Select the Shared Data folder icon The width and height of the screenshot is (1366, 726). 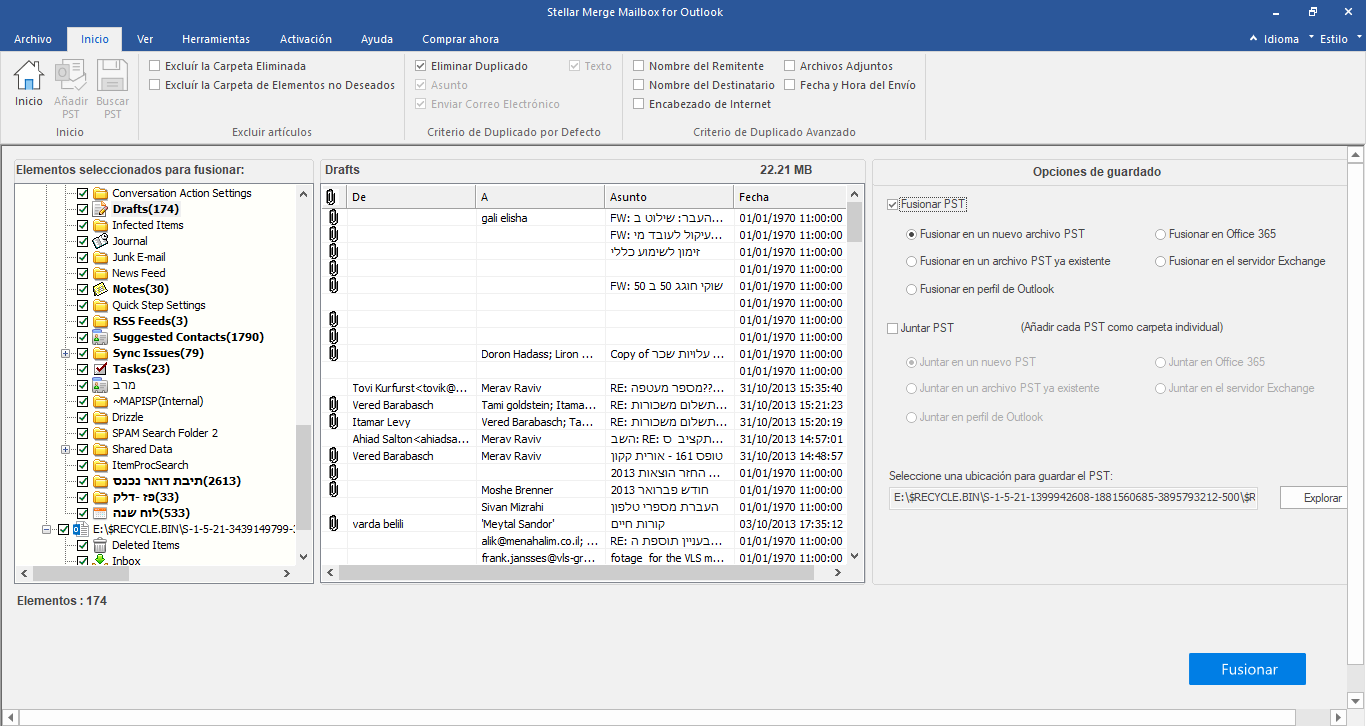tap(100, 449)
